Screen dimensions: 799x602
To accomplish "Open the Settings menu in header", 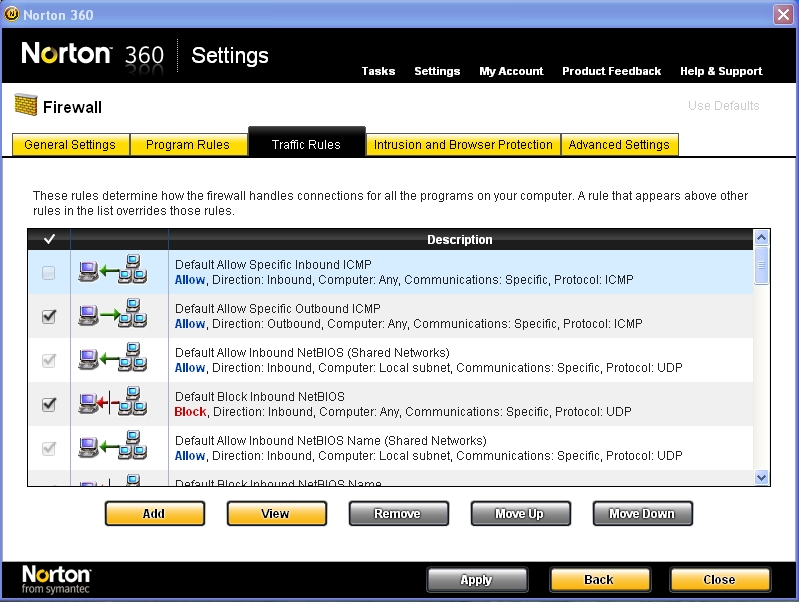I will tap(437, 71).
